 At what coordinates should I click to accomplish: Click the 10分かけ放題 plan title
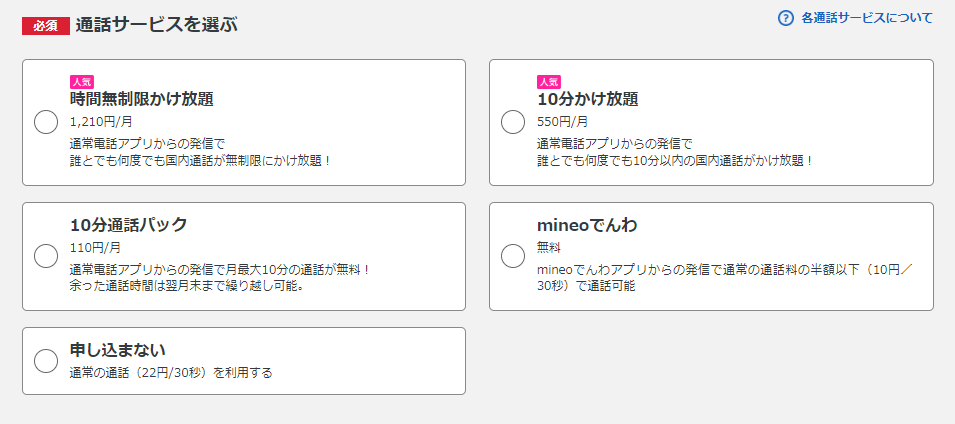587,99
